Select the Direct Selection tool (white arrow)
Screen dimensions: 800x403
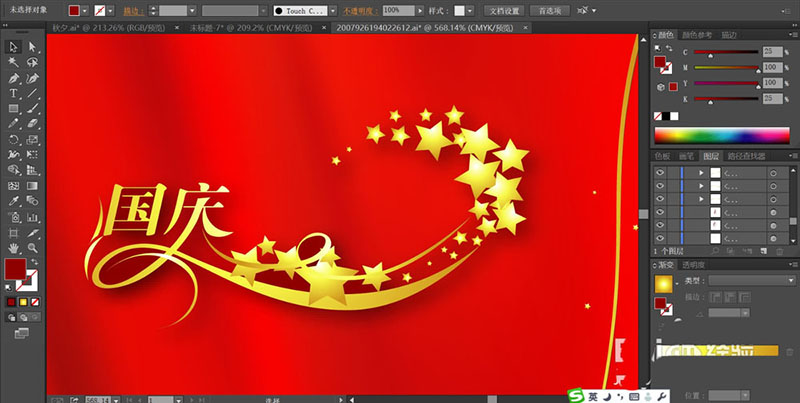coord(32,47)
